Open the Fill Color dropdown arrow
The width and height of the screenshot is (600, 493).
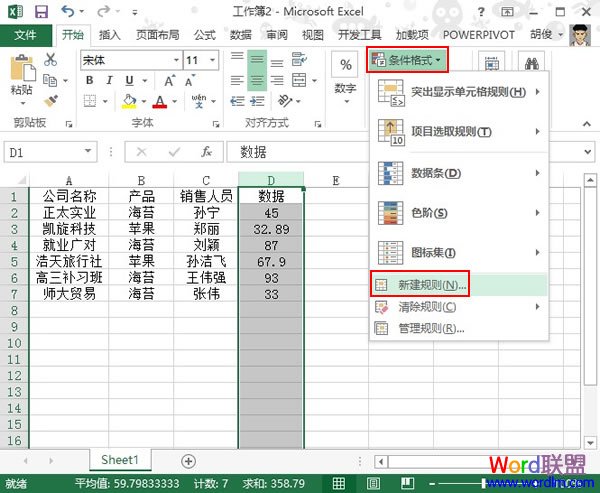[144, 101]
